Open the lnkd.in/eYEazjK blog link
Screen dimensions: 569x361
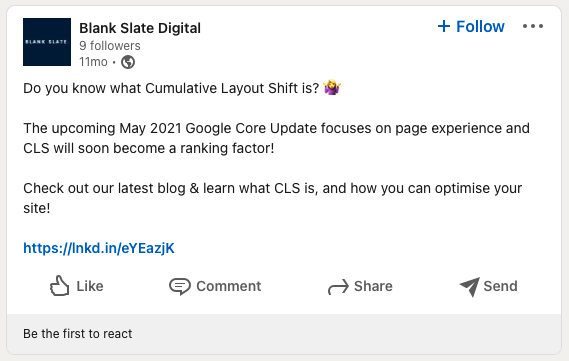click(99, 249)
